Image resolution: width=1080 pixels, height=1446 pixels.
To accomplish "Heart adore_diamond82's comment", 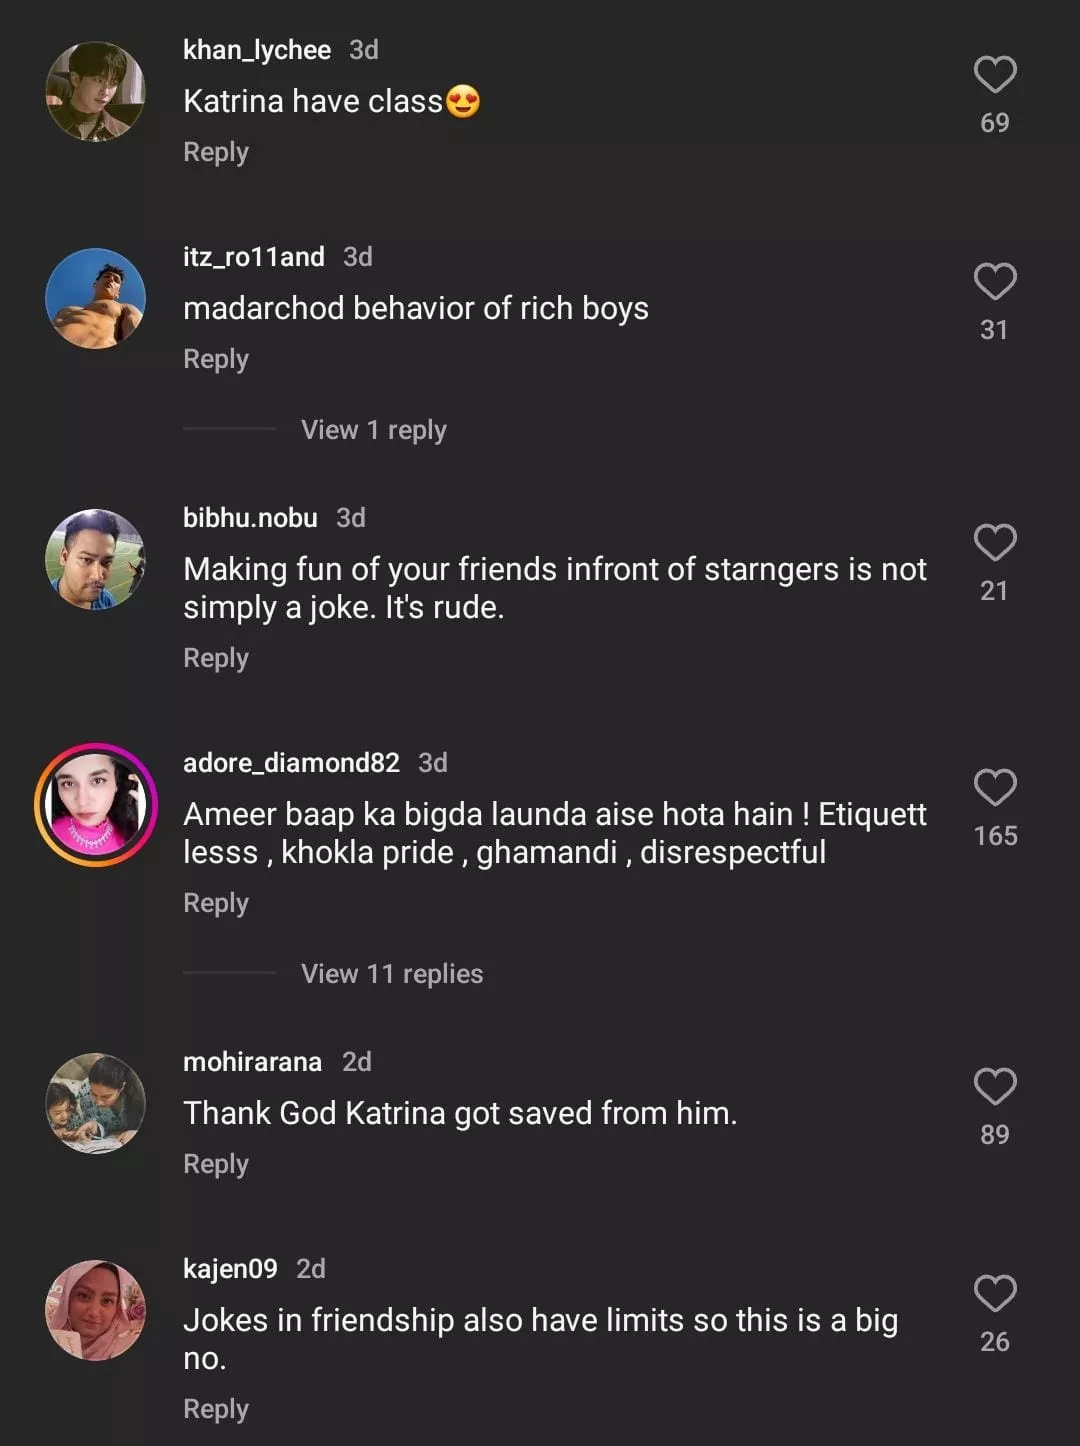I will (995, 788).
